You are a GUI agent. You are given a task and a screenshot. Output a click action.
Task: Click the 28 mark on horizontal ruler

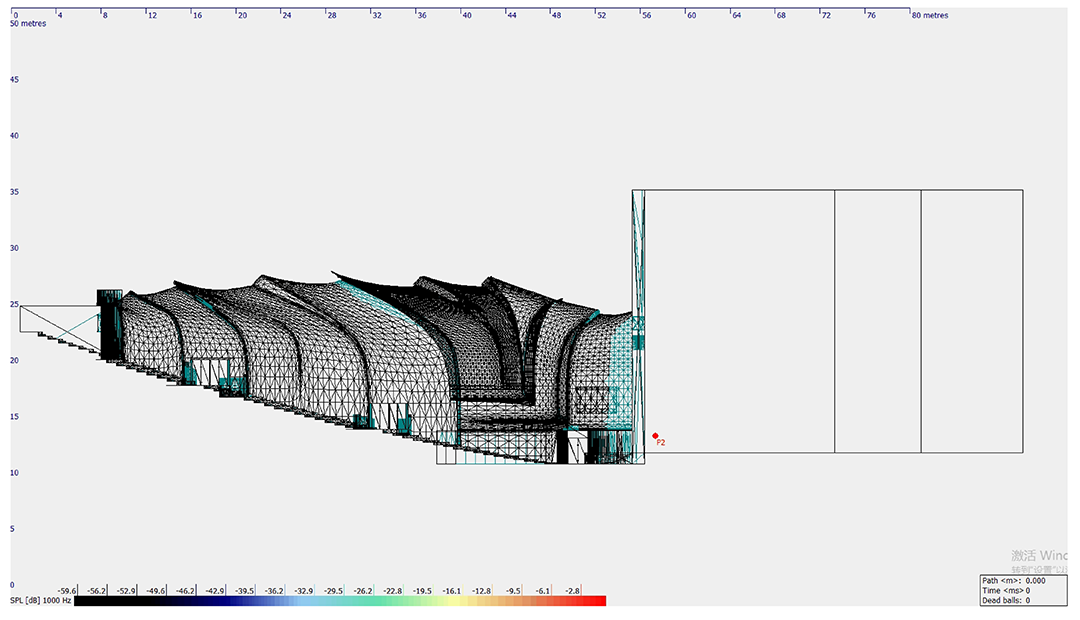332,15
